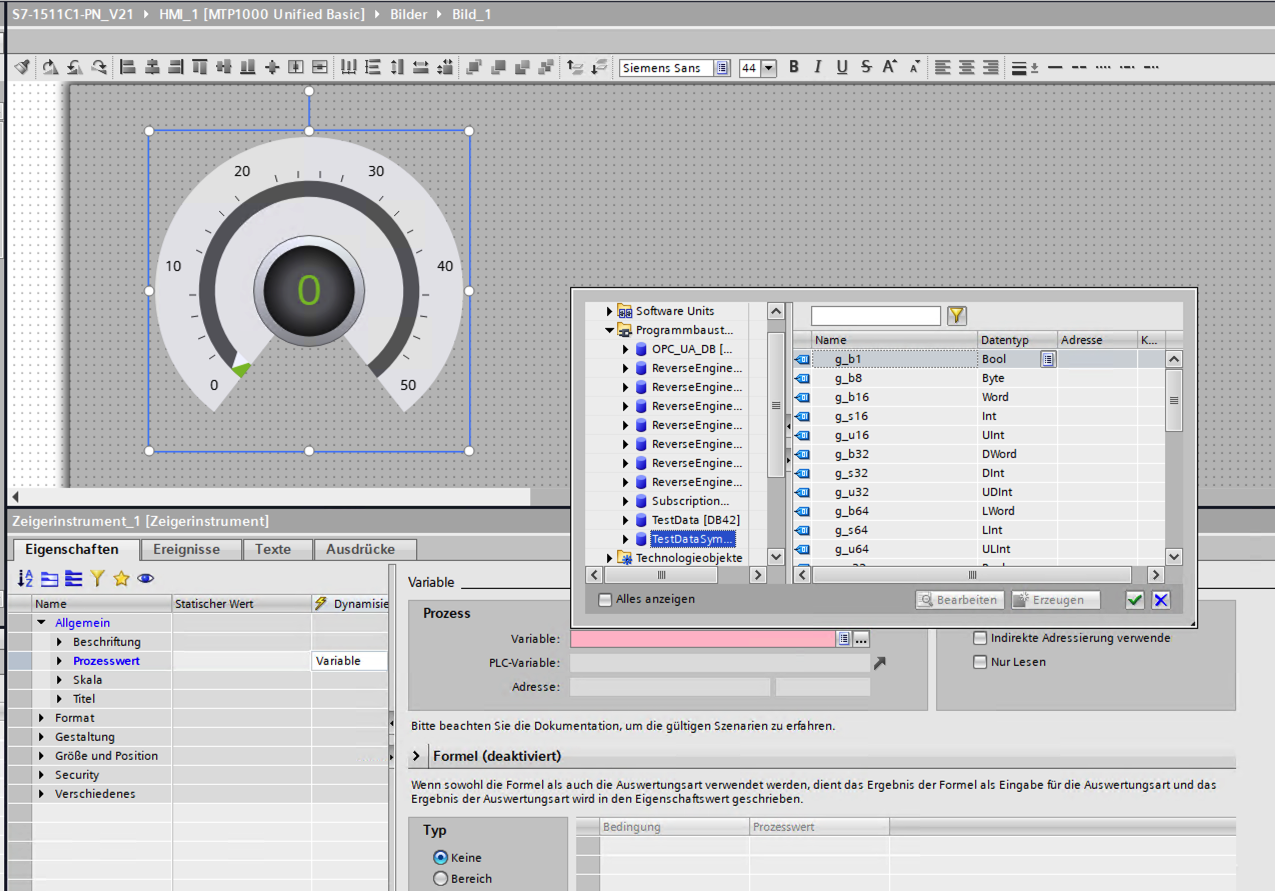Click the filter funnel in tag selection popup
This screenshot has height=891, width=1275.
tap(957, 316)
